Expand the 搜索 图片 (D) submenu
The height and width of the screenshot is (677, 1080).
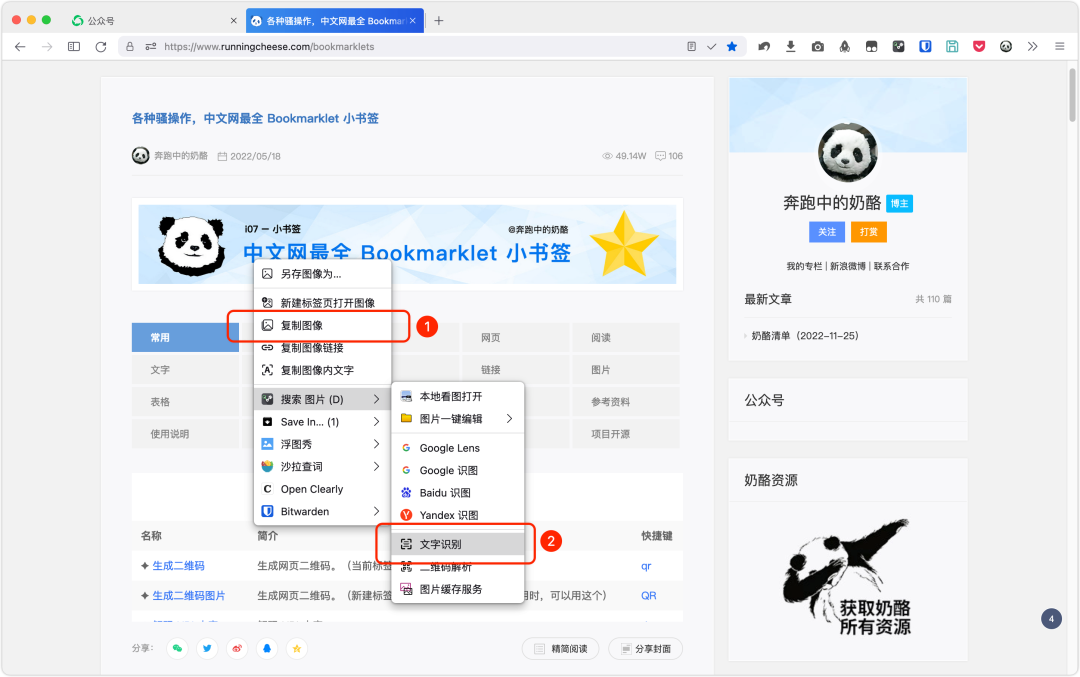[322, 399]
